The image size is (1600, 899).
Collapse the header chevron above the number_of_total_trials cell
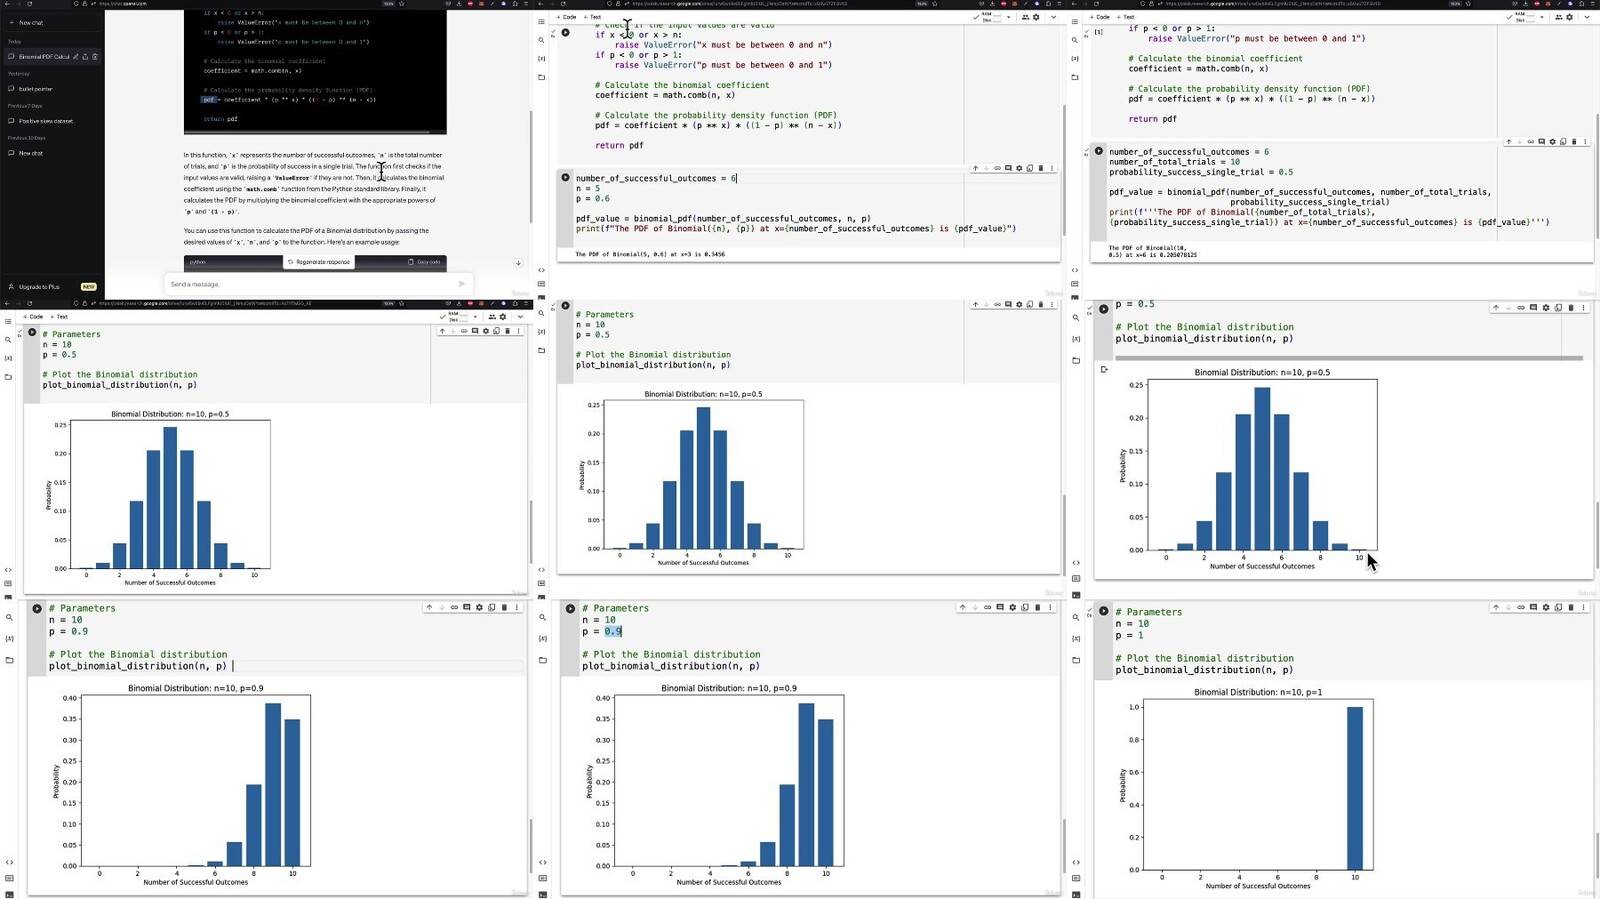[1586, 17]
